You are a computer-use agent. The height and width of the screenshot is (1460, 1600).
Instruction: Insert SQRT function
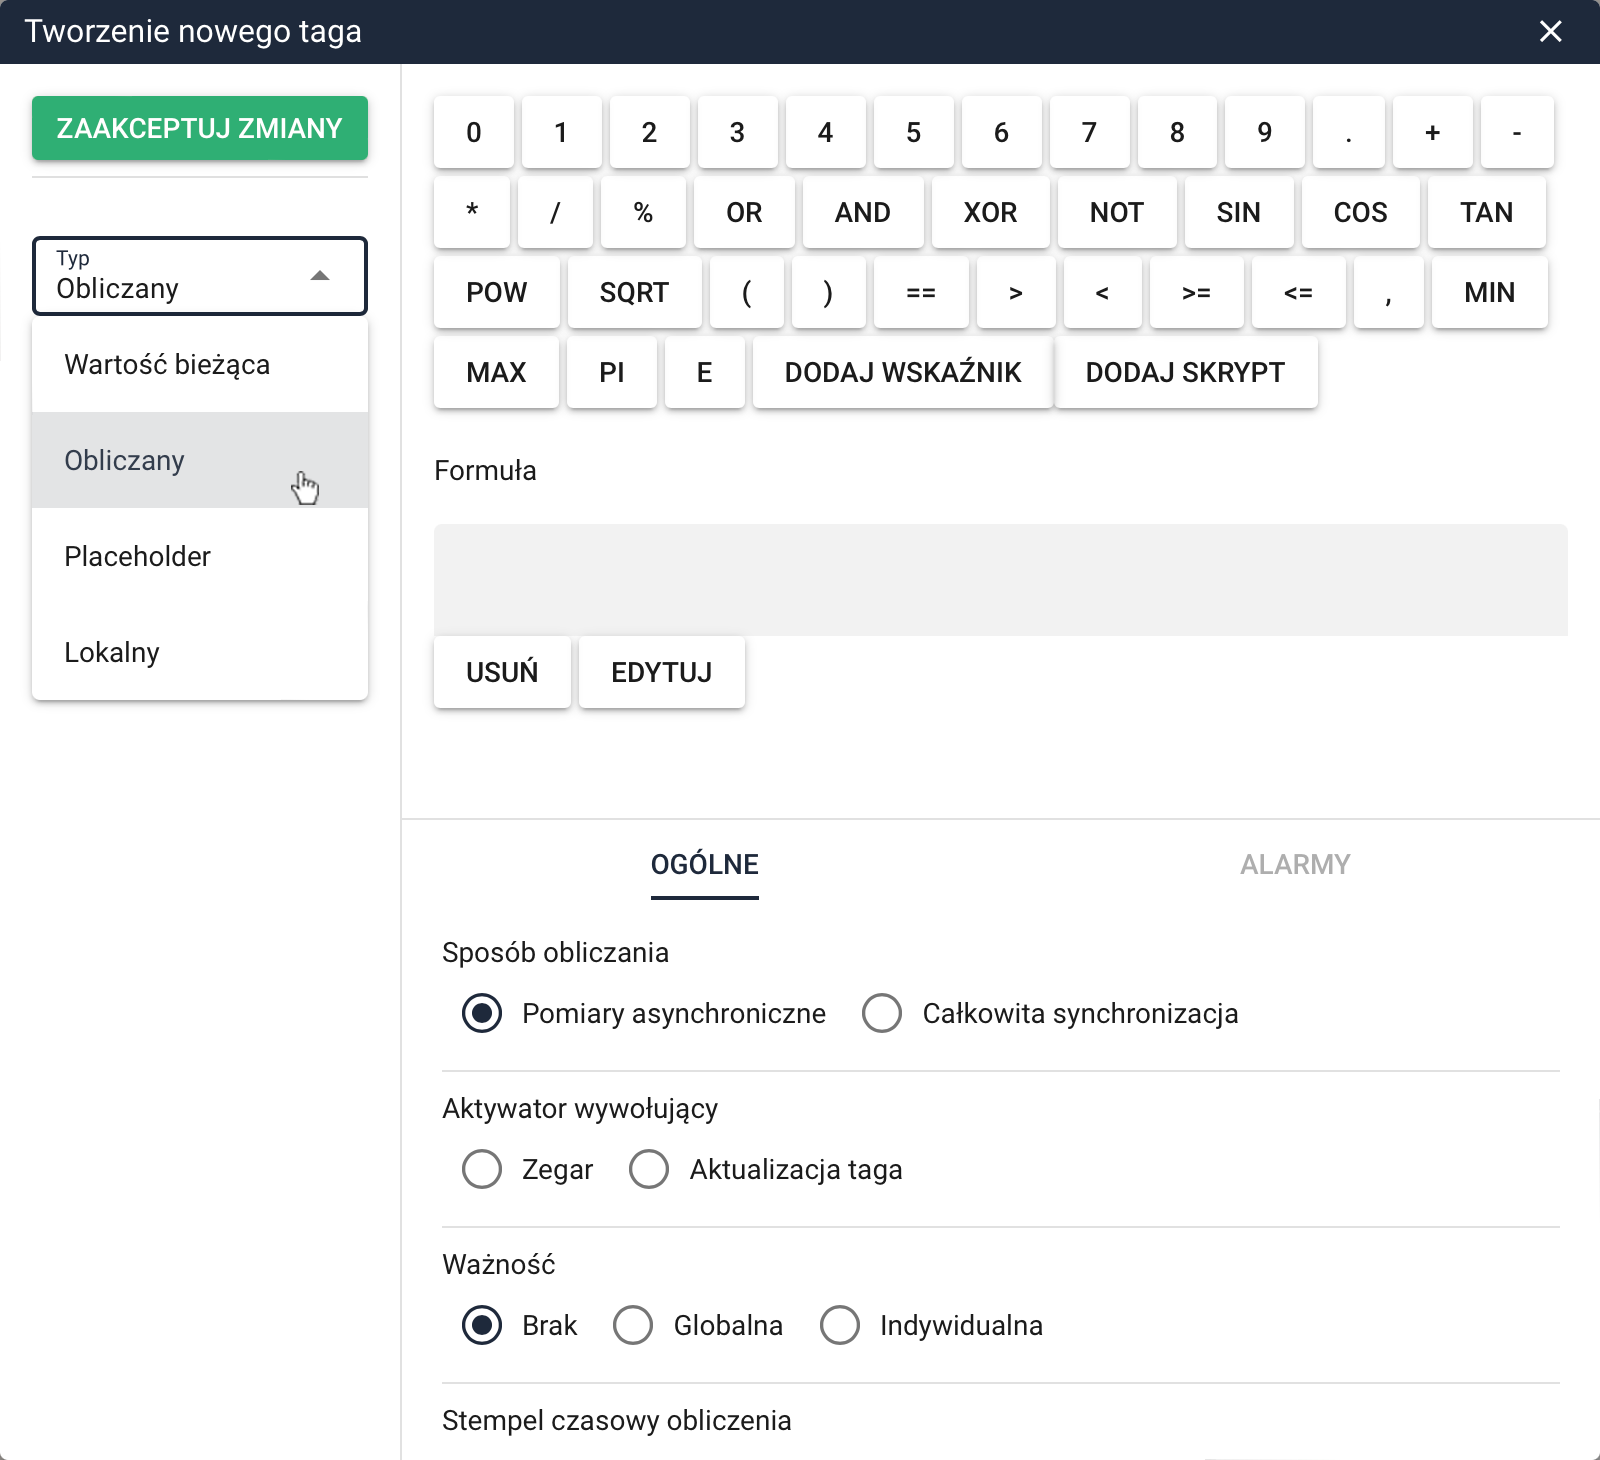pos(635,292)
